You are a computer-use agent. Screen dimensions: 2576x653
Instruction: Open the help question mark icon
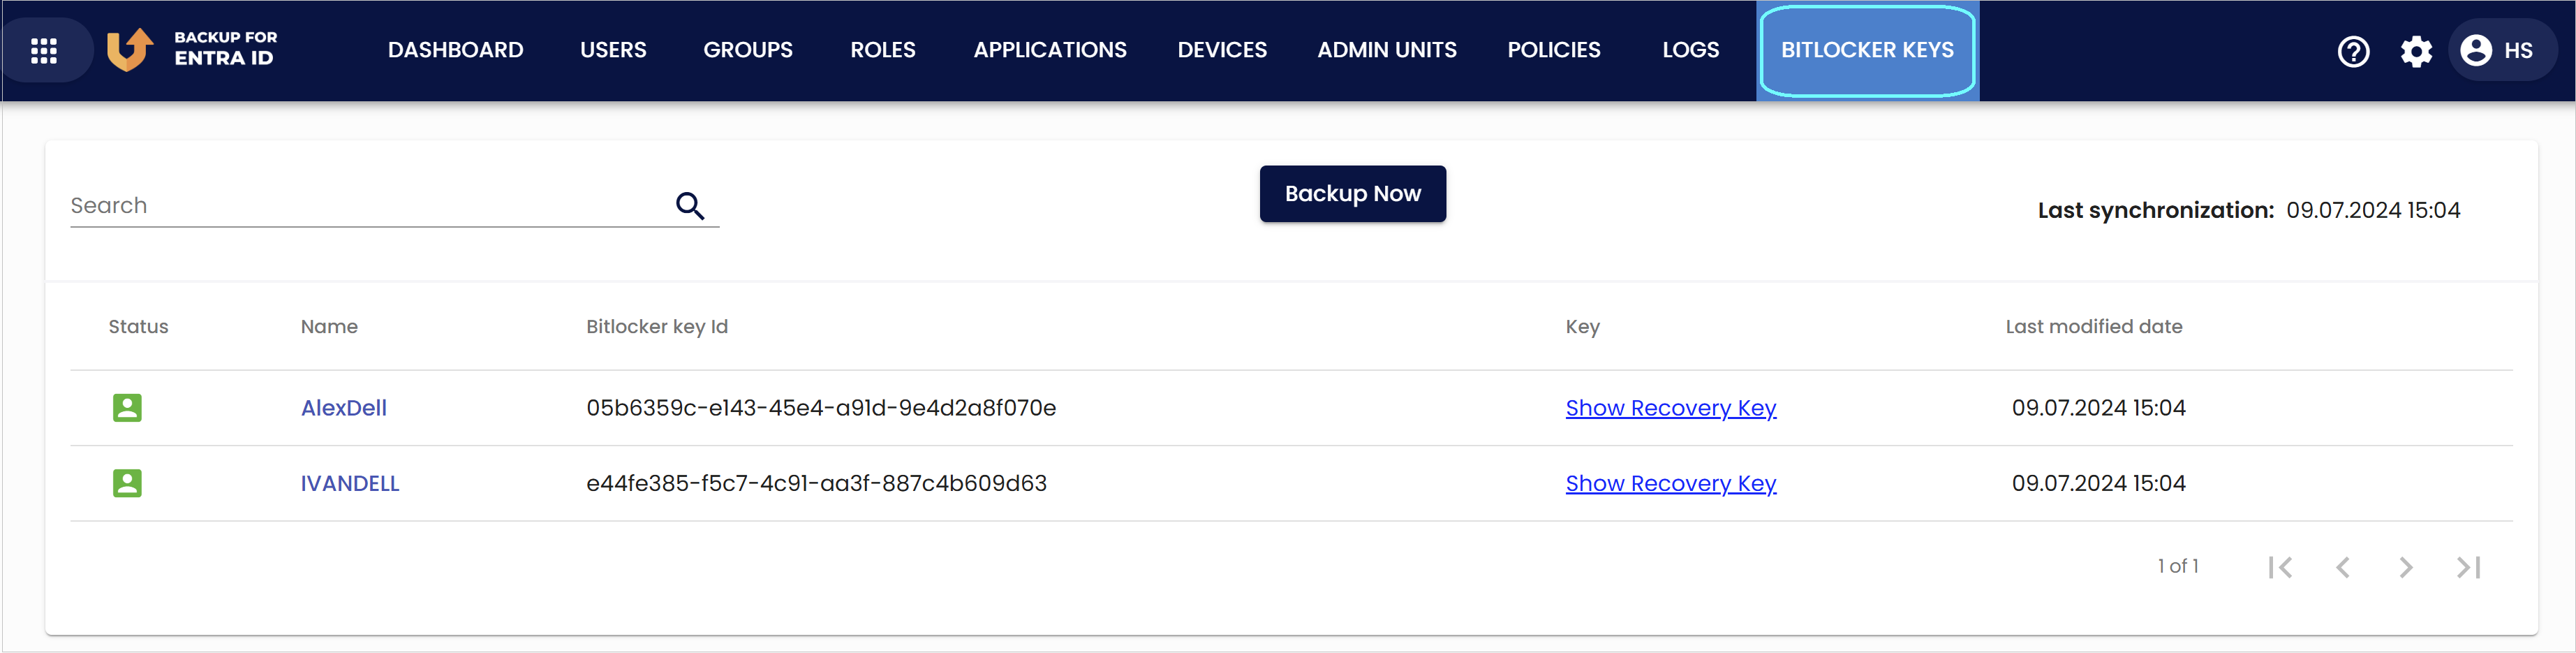2353,51
